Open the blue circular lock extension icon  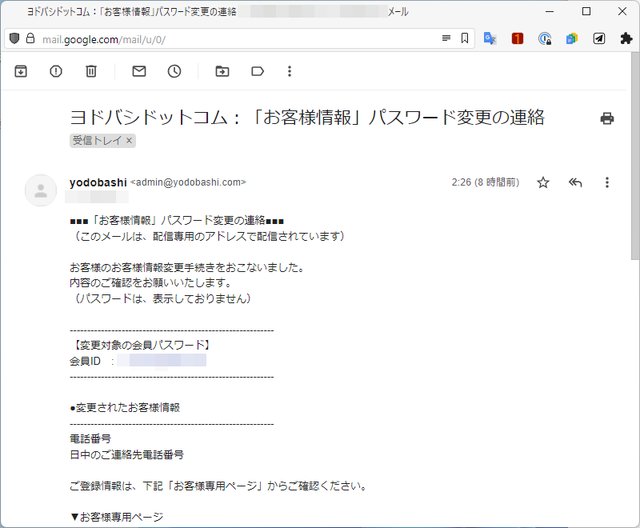pos(544,39)
